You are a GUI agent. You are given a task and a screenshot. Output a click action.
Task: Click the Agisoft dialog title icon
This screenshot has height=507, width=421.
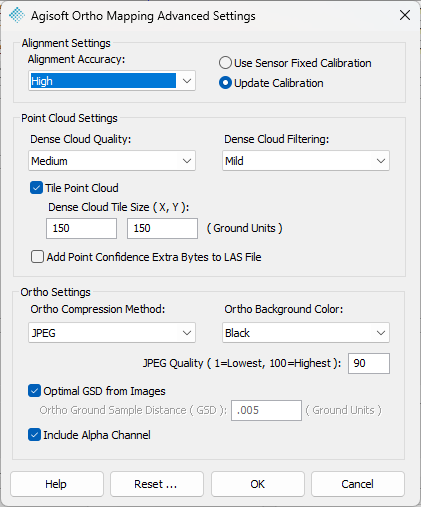[x=17, y=15]
